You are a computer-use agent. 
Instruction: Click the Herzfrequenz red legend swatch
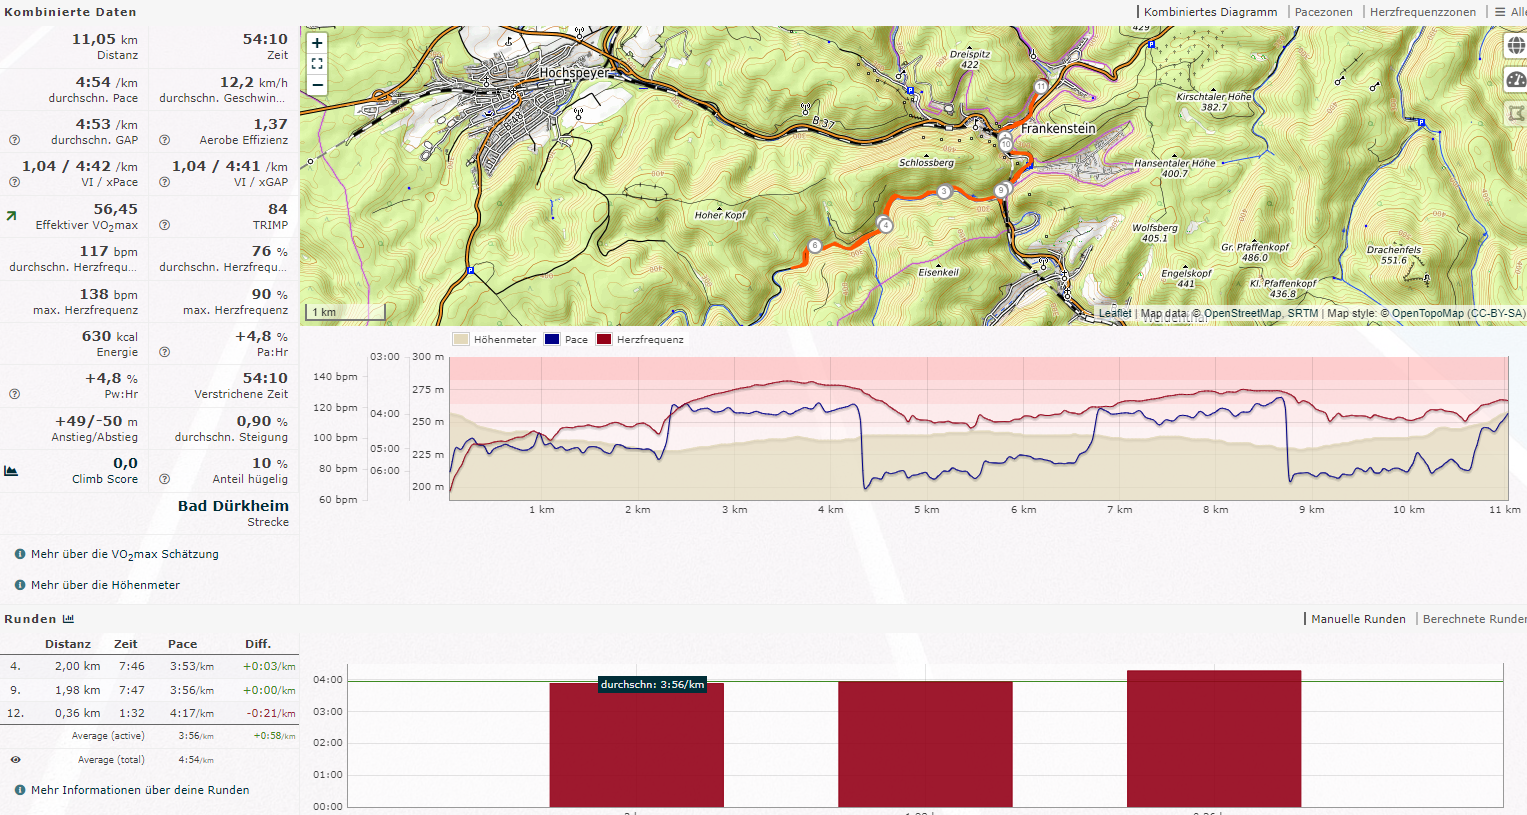click(x=604, y=340)
